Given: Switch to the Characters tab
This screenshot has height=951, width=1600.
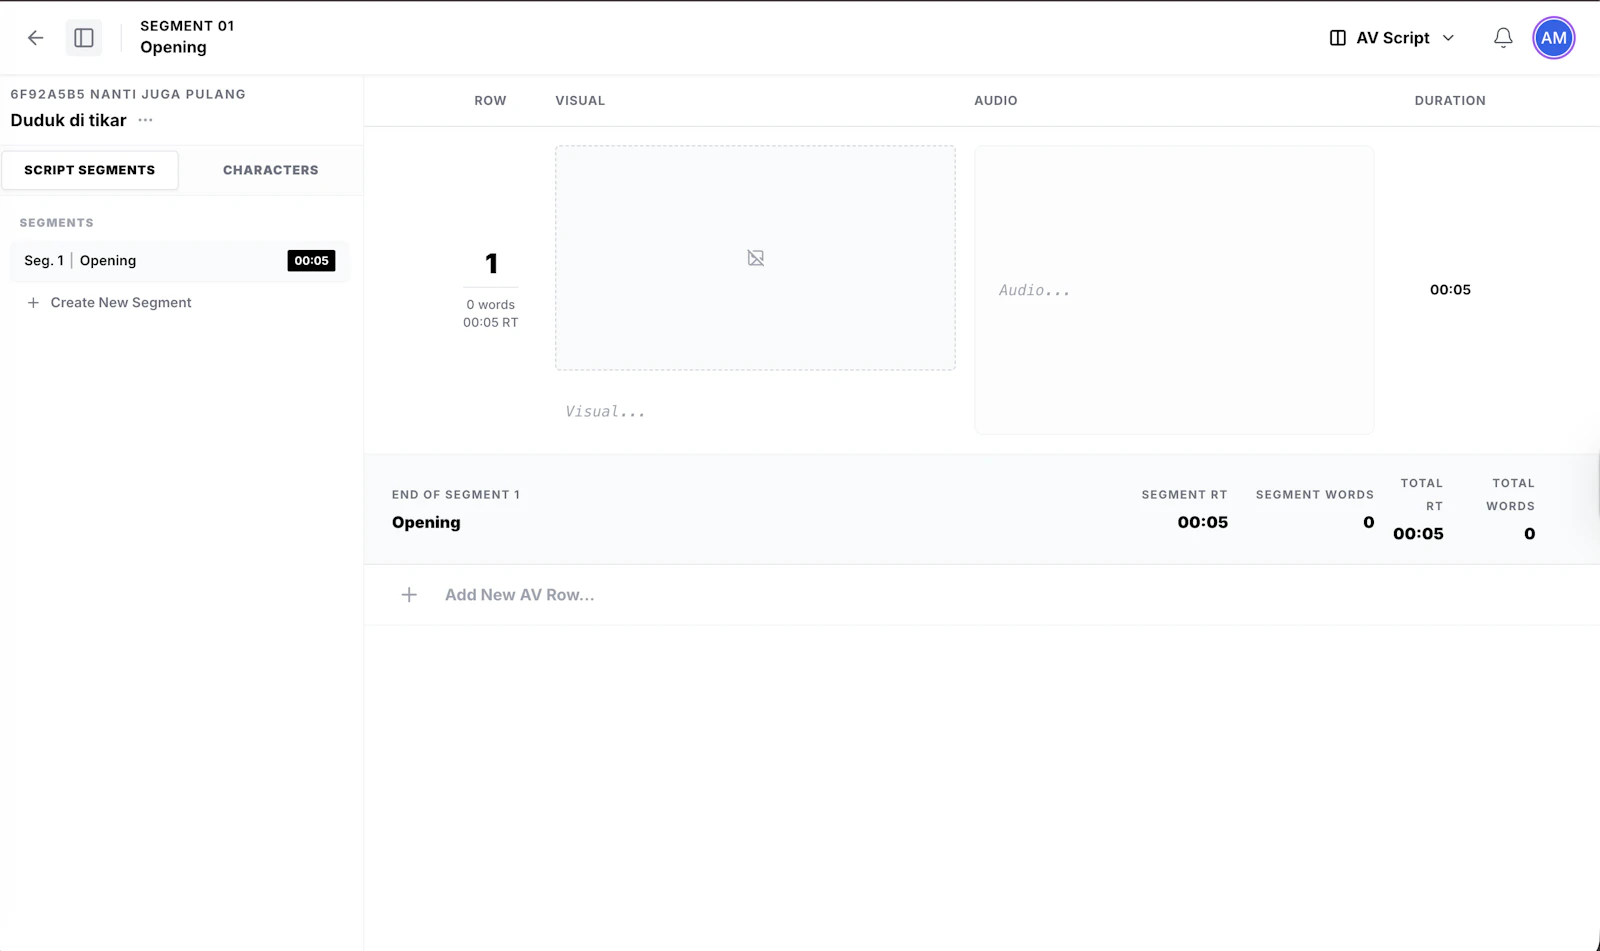Looking at the screenshot, I should tap(271, 170).
